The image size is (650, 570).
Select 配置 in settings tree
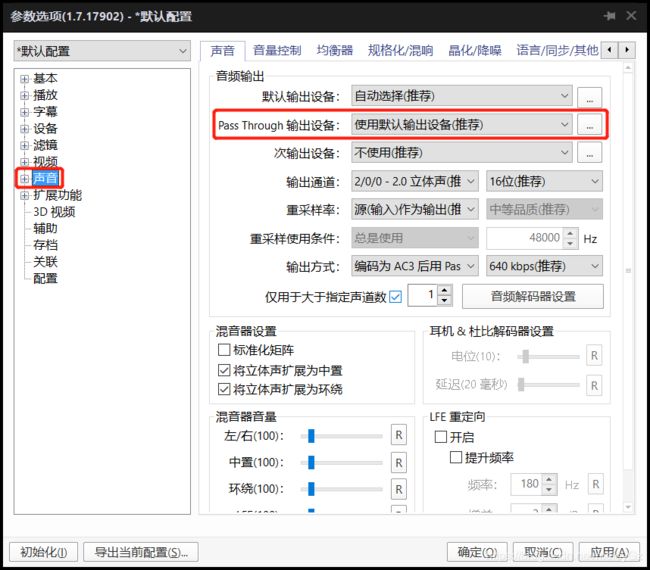[x=45, y=278]
